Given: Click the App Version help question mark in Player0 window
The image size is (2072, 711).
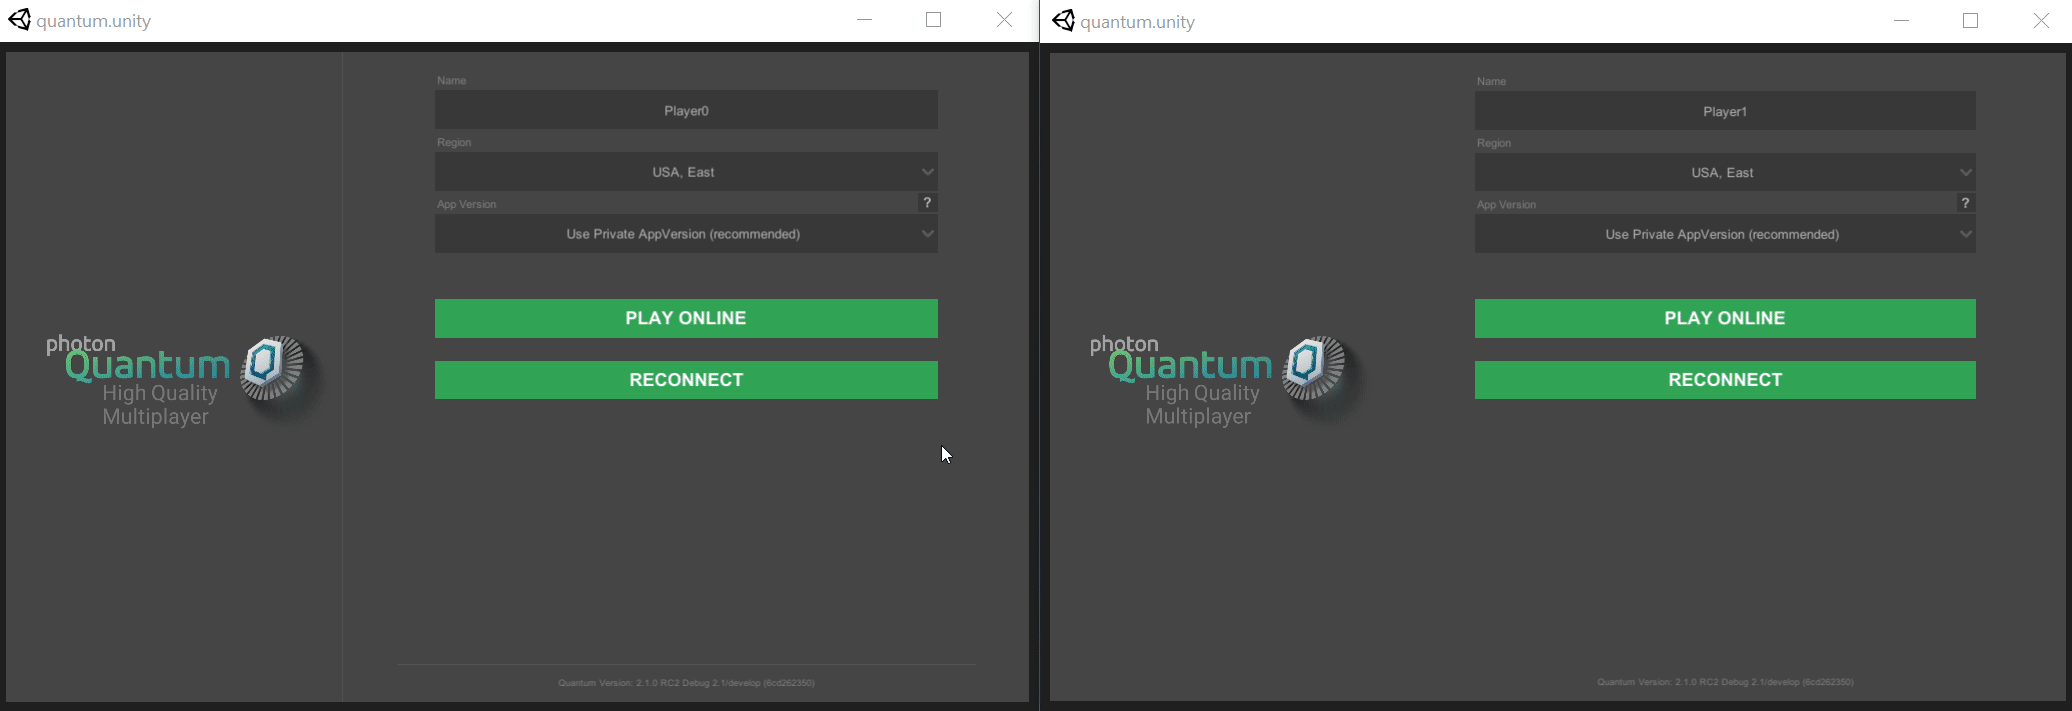Looking at the screenshot, I should pos(927,203).
